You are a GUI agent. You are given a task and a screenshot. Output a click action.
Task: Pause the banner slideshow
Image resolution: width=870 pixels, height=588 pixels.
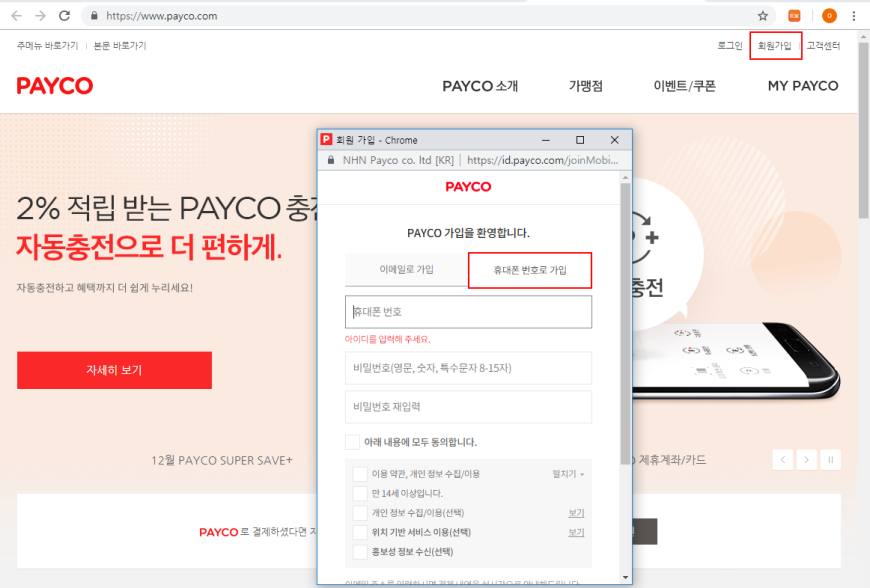pos(831,459)
